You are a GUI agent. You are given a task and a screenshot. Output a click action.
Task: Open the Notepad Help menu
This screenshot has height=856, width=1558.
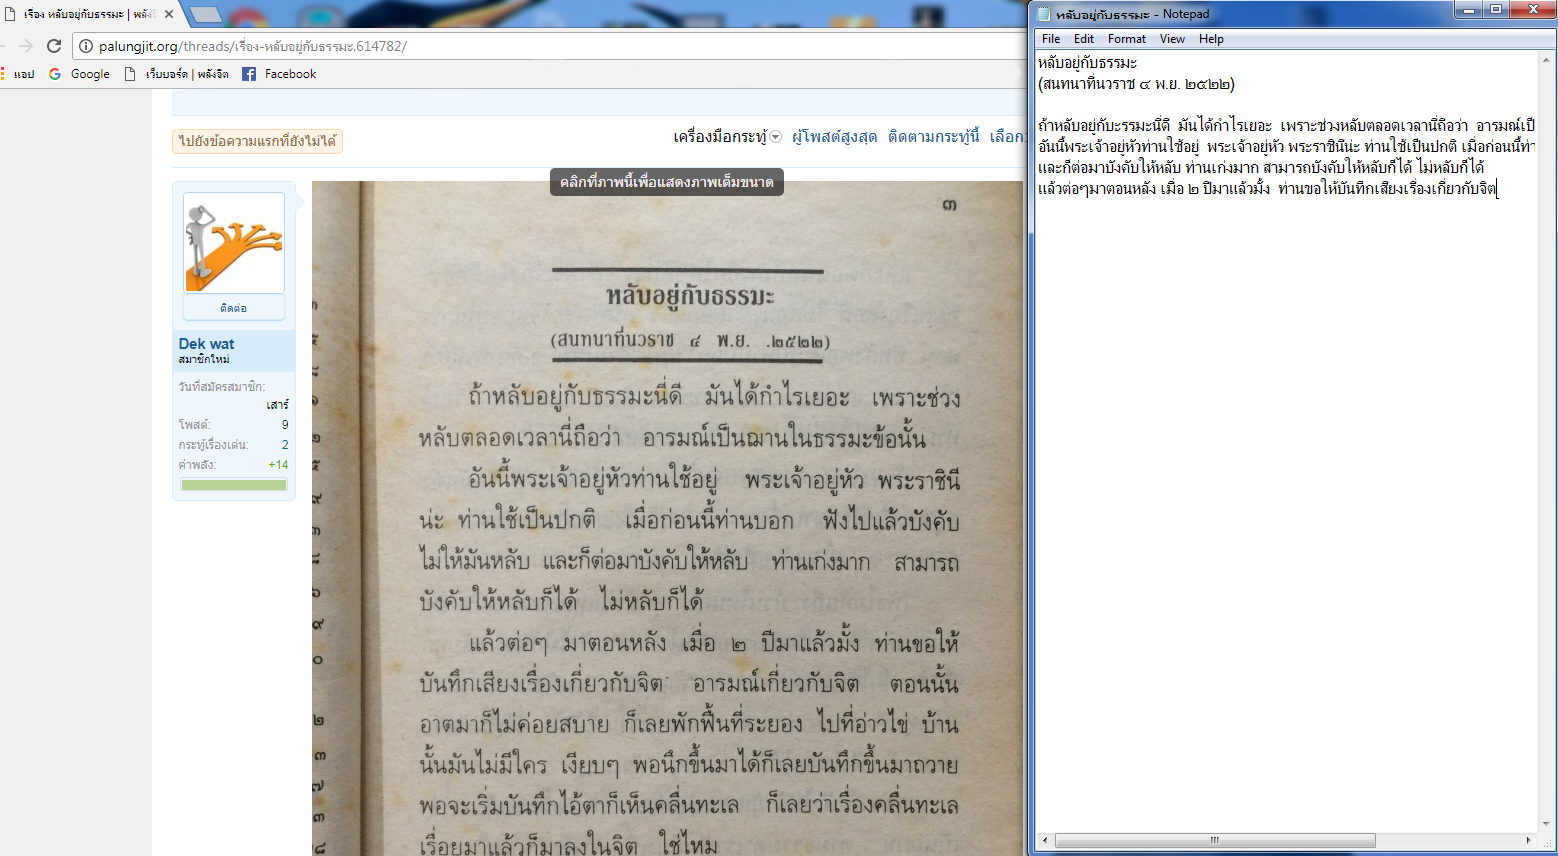[1211, 39]
